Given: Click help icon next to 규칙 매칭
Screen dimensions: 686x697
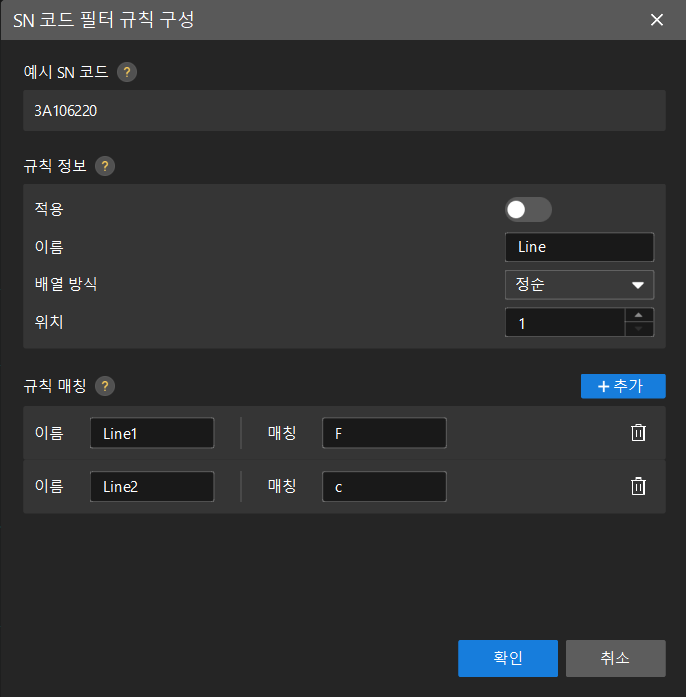Looking at the screenshot, I should (x=105, y=386).
